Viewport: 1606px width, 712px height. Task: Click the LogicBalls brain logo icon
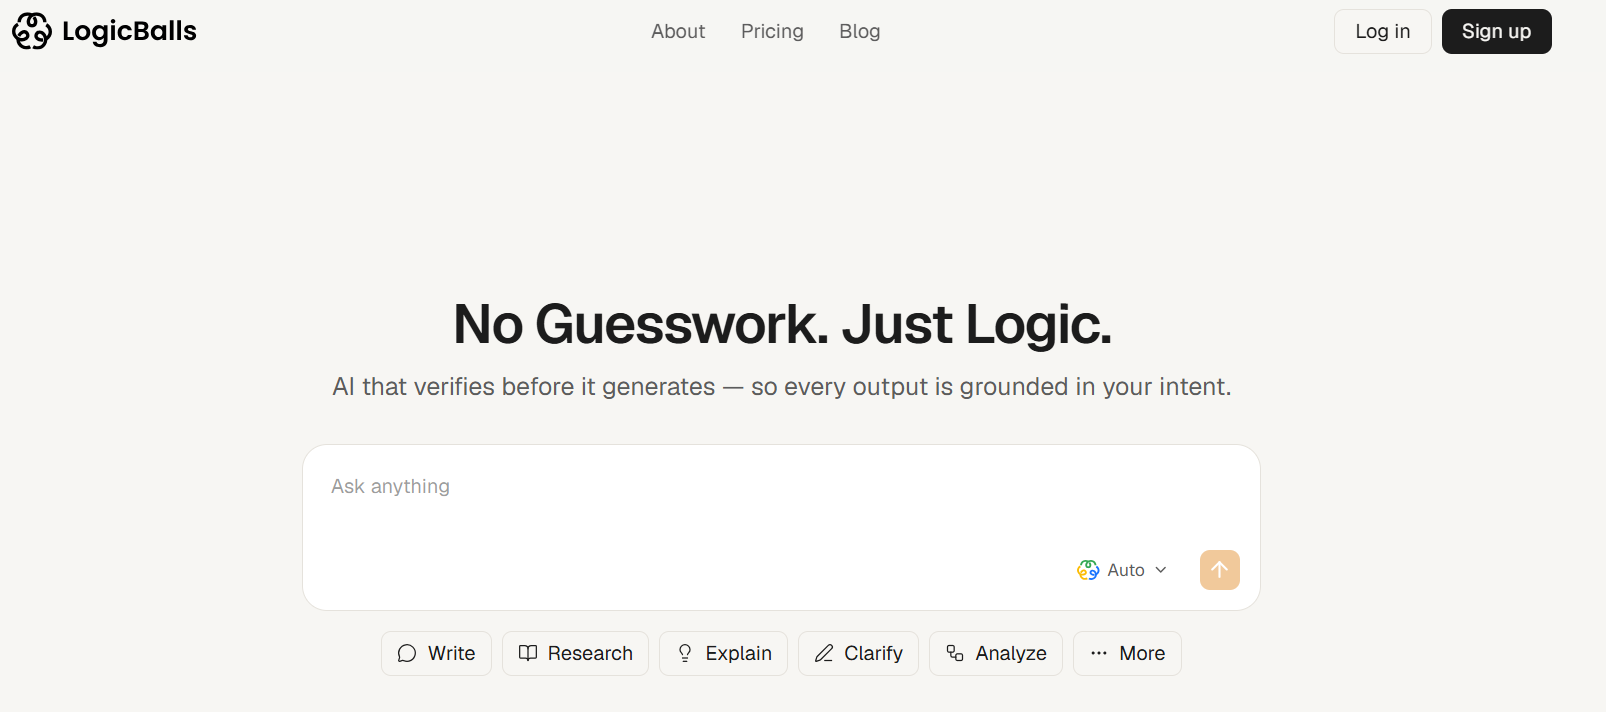31,31
